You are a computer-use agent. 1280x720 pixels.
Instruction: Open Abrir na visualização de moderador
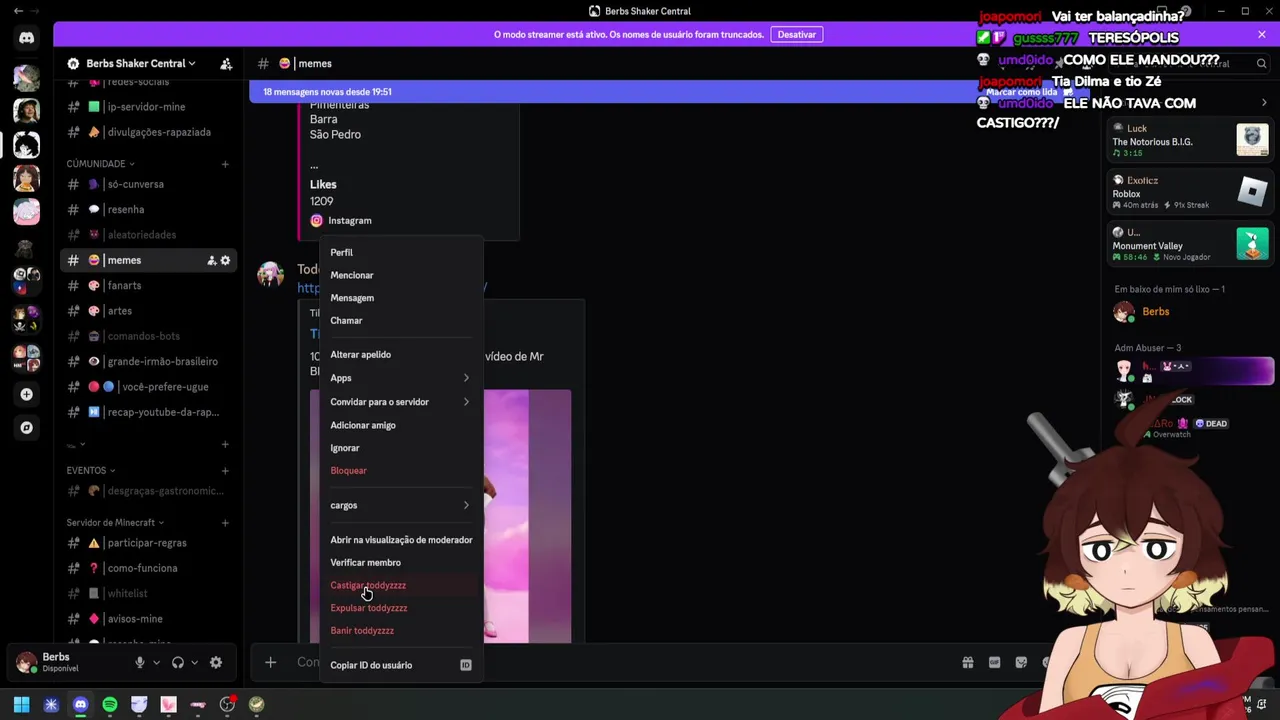400,540
